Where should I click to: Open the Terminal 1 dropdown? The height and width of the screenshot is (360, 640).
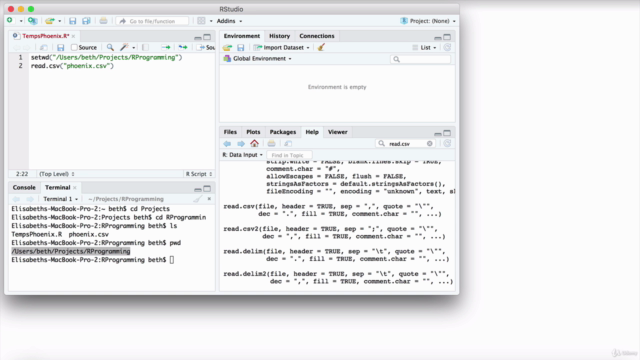tap(60, 199)
